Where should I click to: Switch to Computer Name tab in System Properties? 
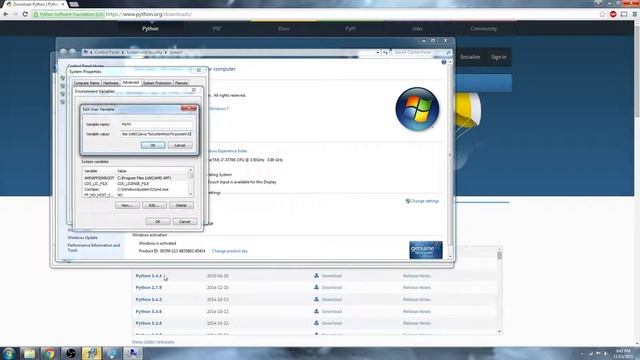pos(87,83)
